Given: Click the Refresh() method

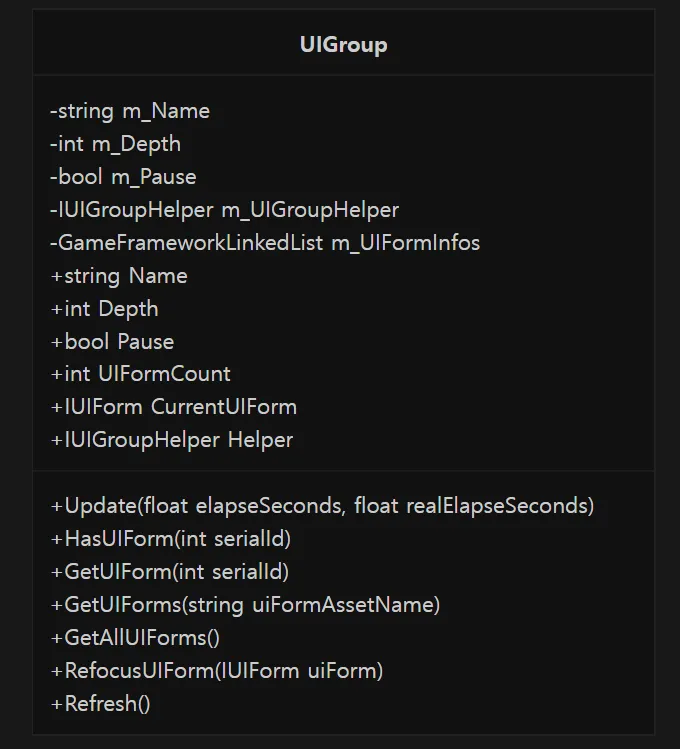Looking at the screenshot, I should [100, 704].
